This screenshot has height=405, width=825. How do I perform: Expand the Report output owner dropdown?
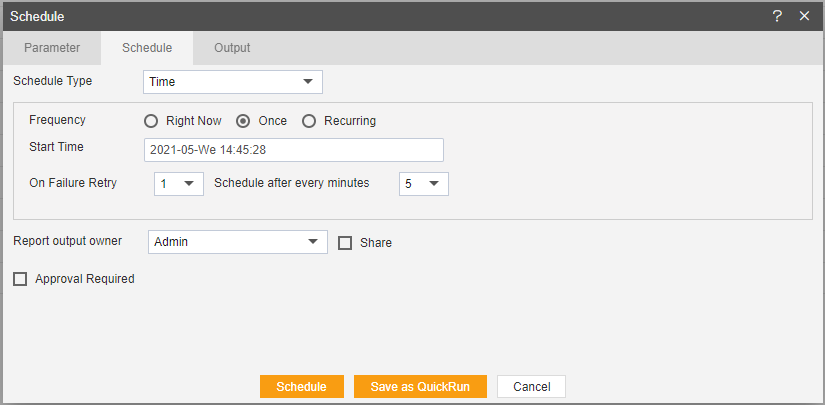(238, 242)
